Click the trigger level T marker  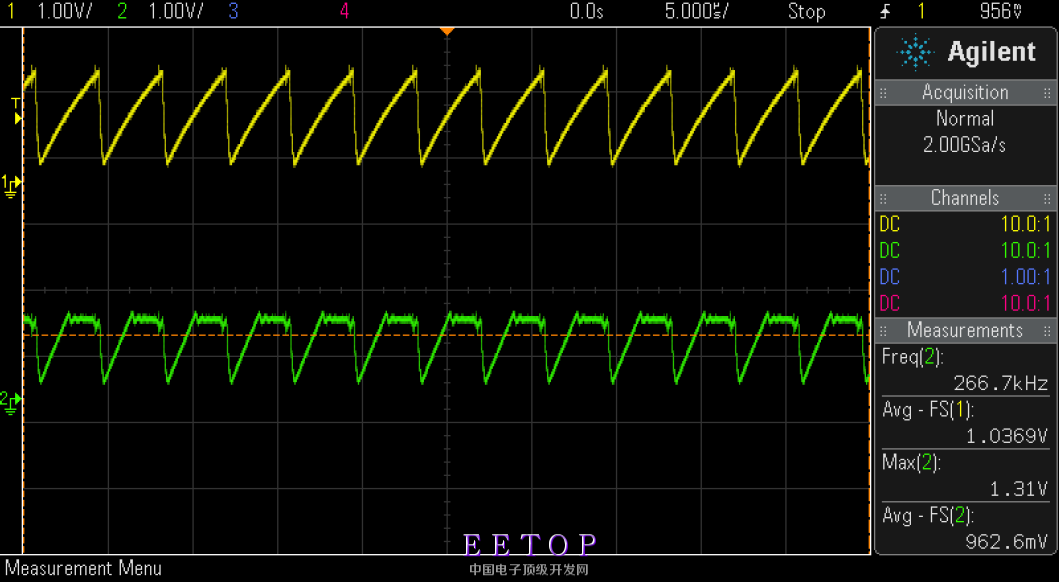[x=16, y=111]
